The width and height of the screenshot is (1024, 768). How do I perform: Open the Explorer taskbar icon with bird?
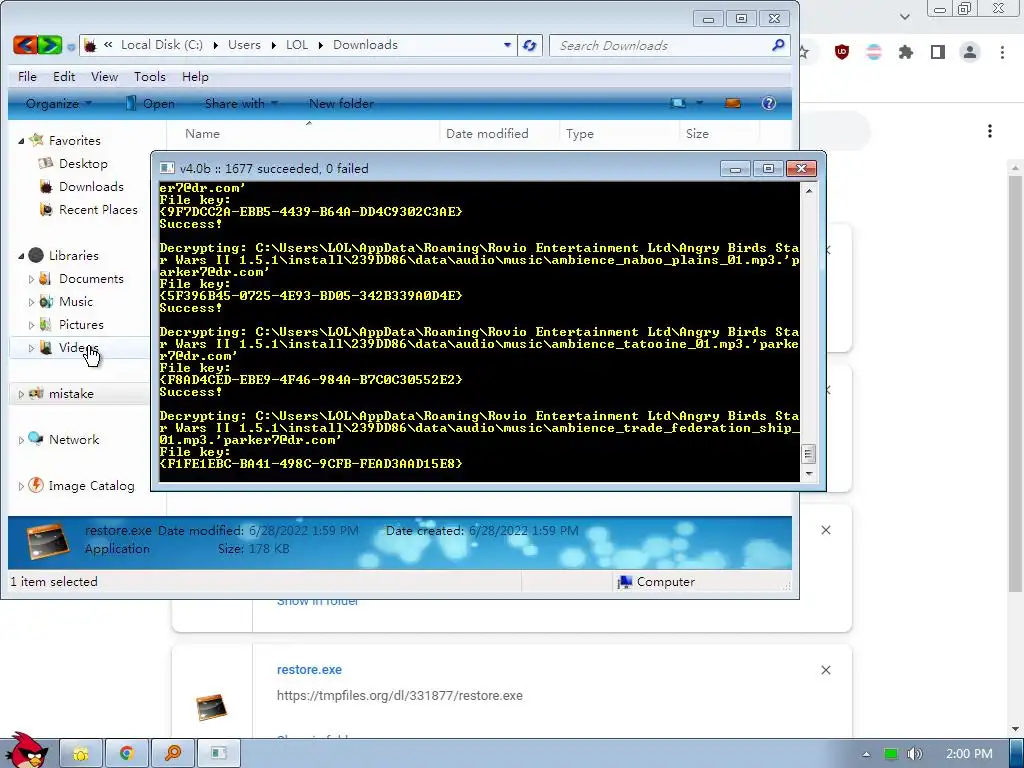tap(80, 754)
